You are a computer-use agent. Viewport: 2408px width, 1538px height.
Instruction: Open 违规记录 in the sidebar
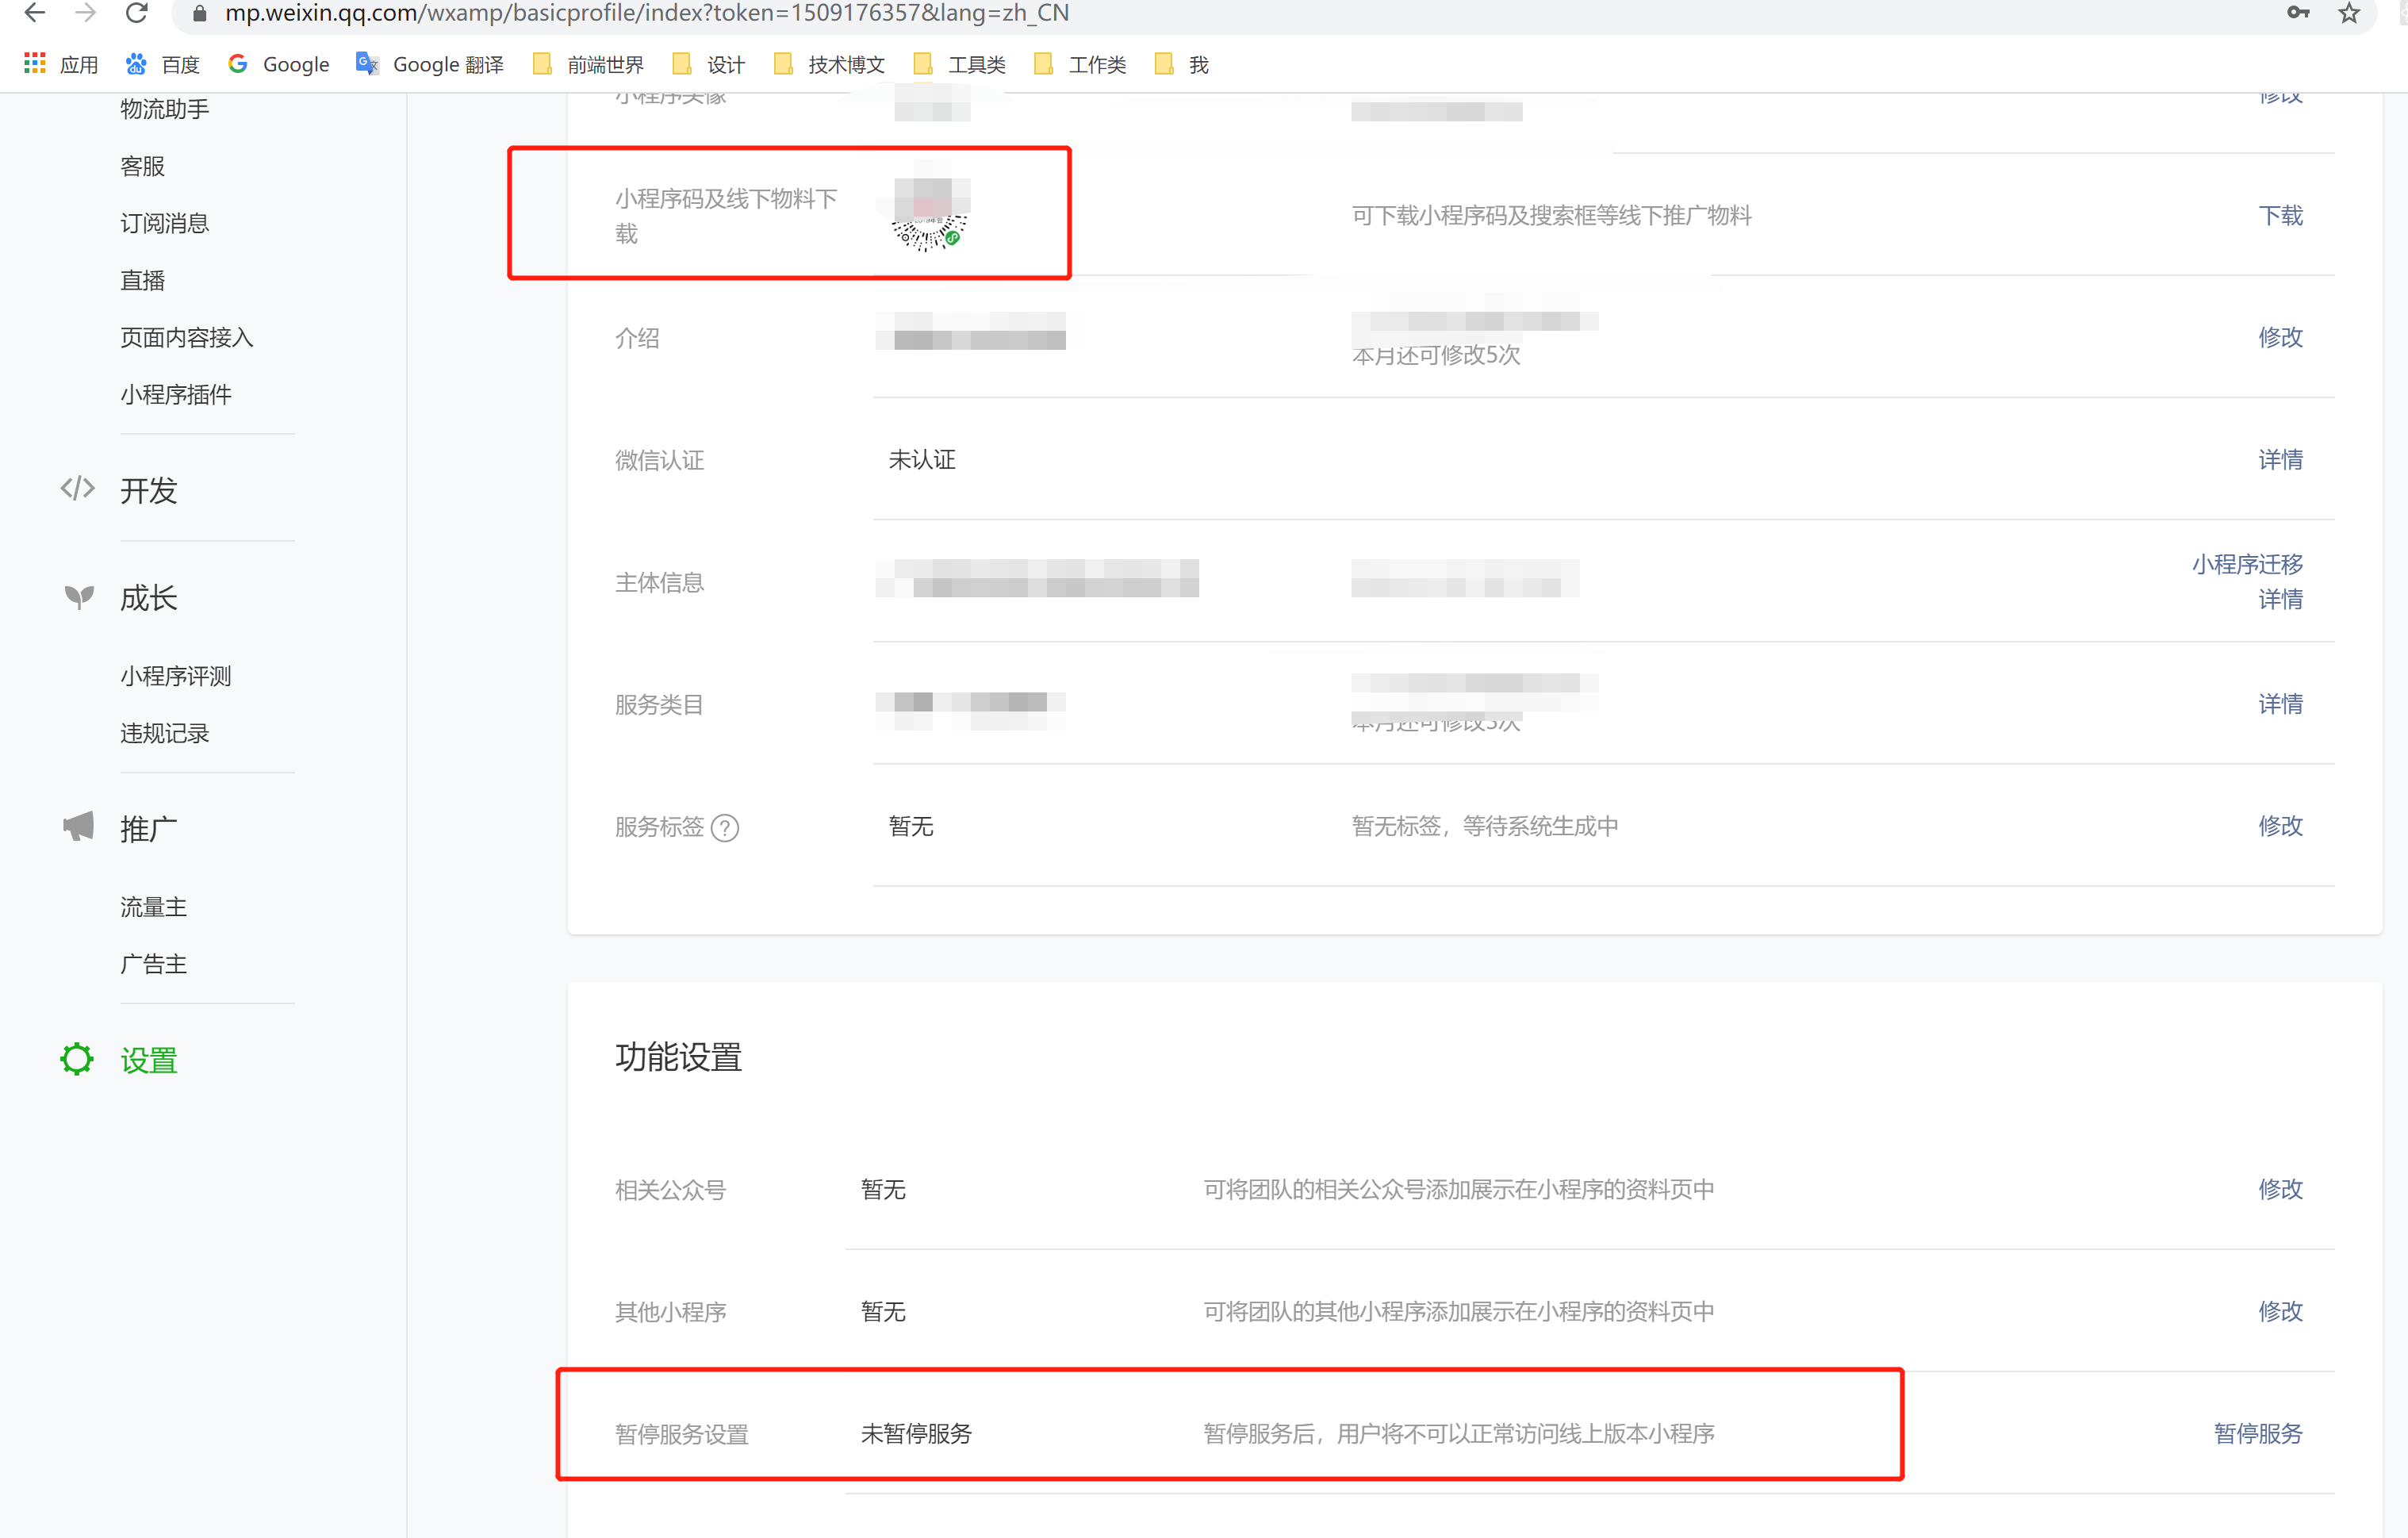click(165, 733)
